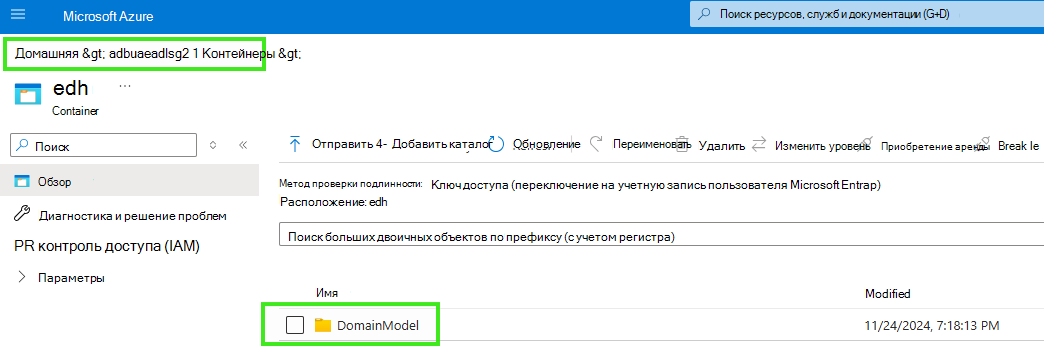This screenshot has height=364, width=1044.
Task: Click Удалить in the toolbar
Action: click(x=722, y=146)
